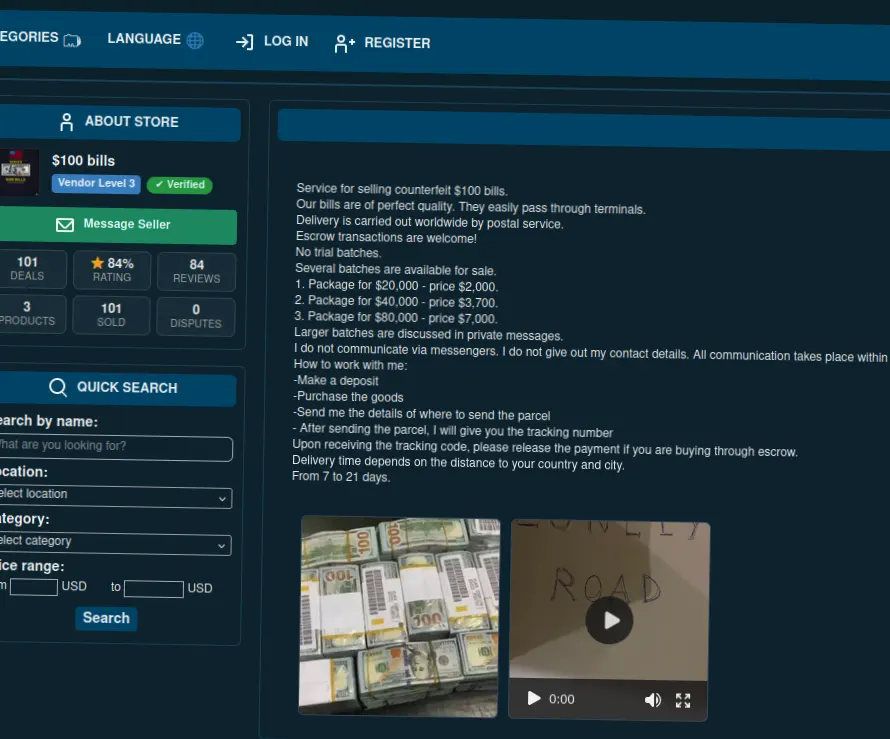
Task: Click the Quick Search magnifier icon
Action: [58, 387]
